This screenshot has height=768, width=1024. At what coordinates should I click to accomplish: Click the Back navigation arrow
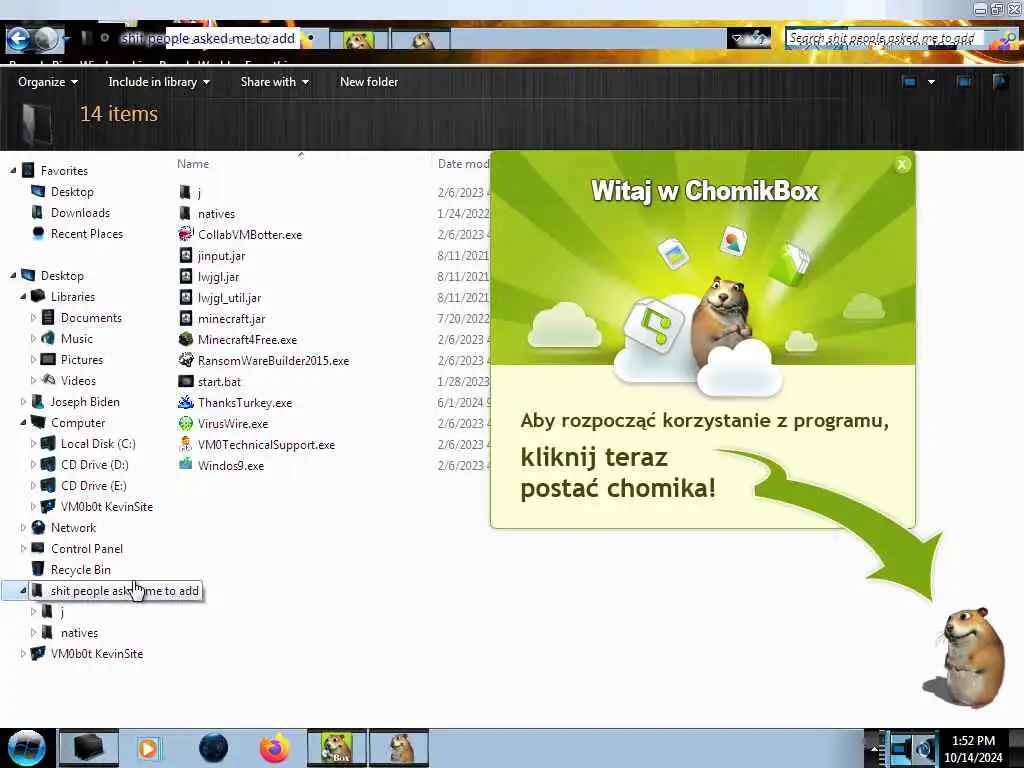click(18, 39)
